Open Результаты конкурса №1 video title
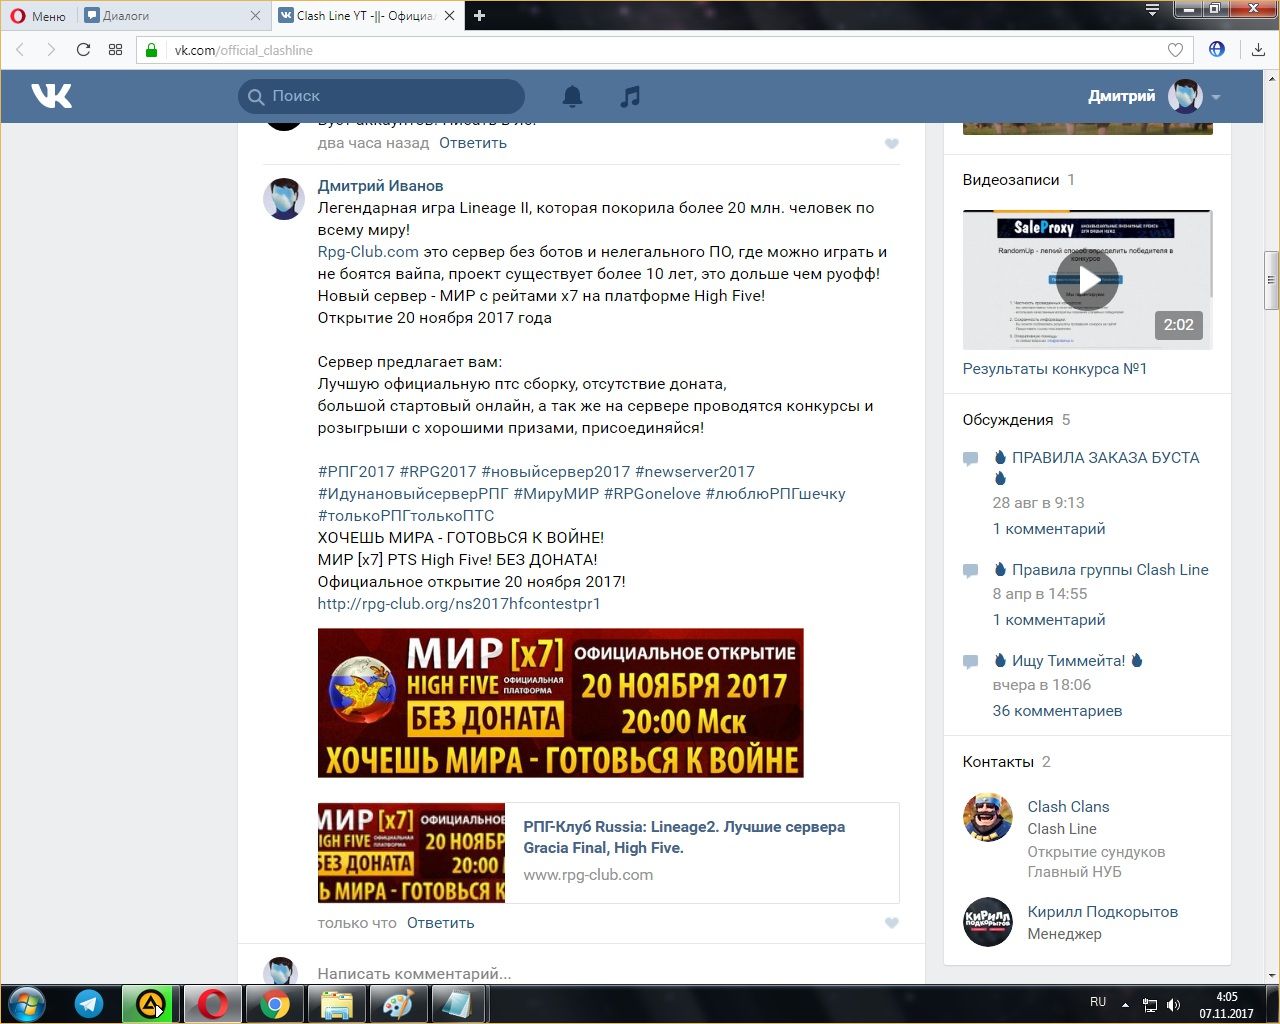1280x1024 pixels. click(1055, 369)
